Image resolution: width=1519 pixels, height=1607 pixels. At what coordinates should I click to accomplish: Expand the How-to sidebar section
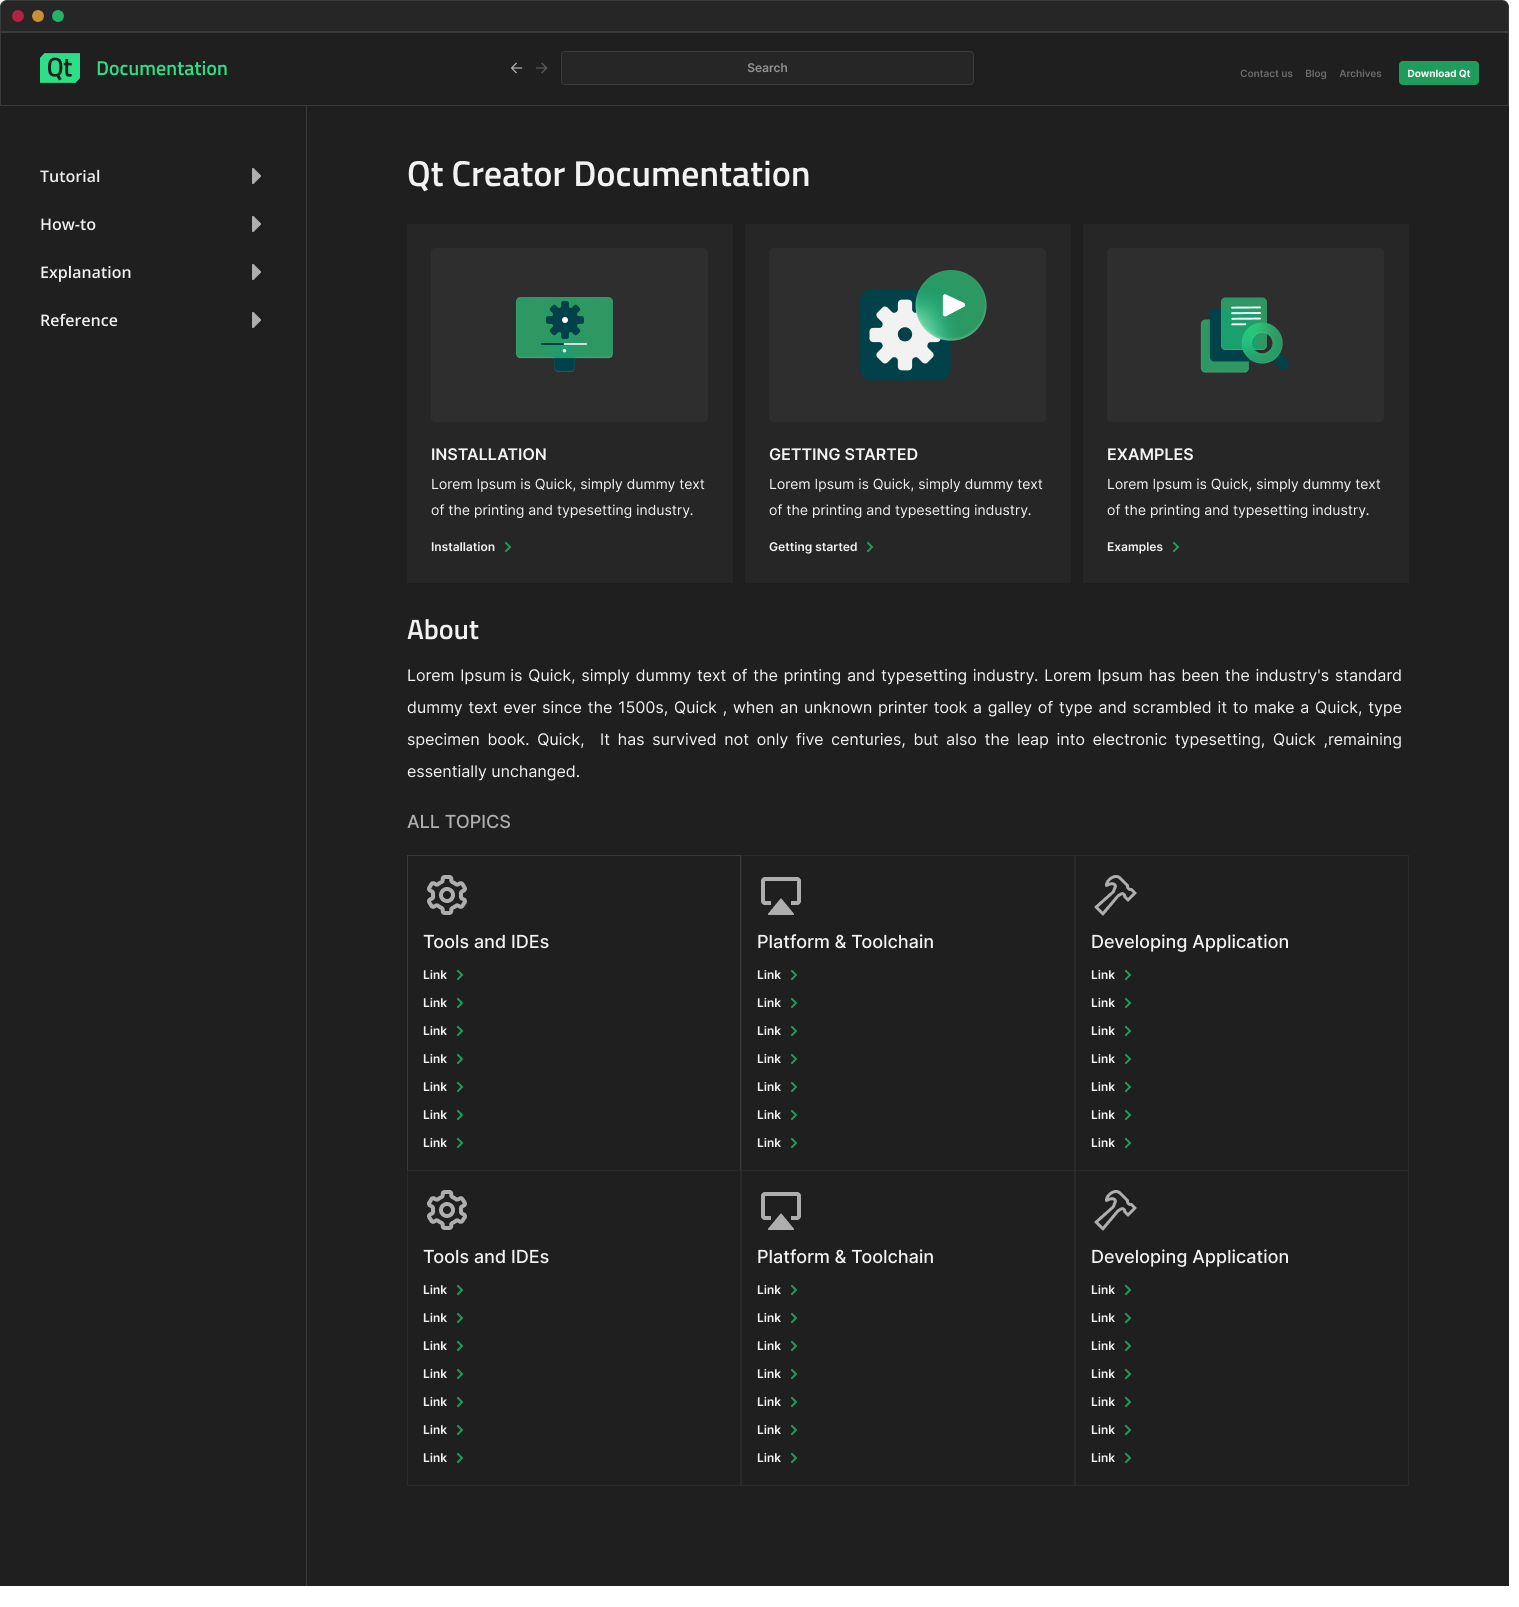pyautogui.click(x=256, y=224)
